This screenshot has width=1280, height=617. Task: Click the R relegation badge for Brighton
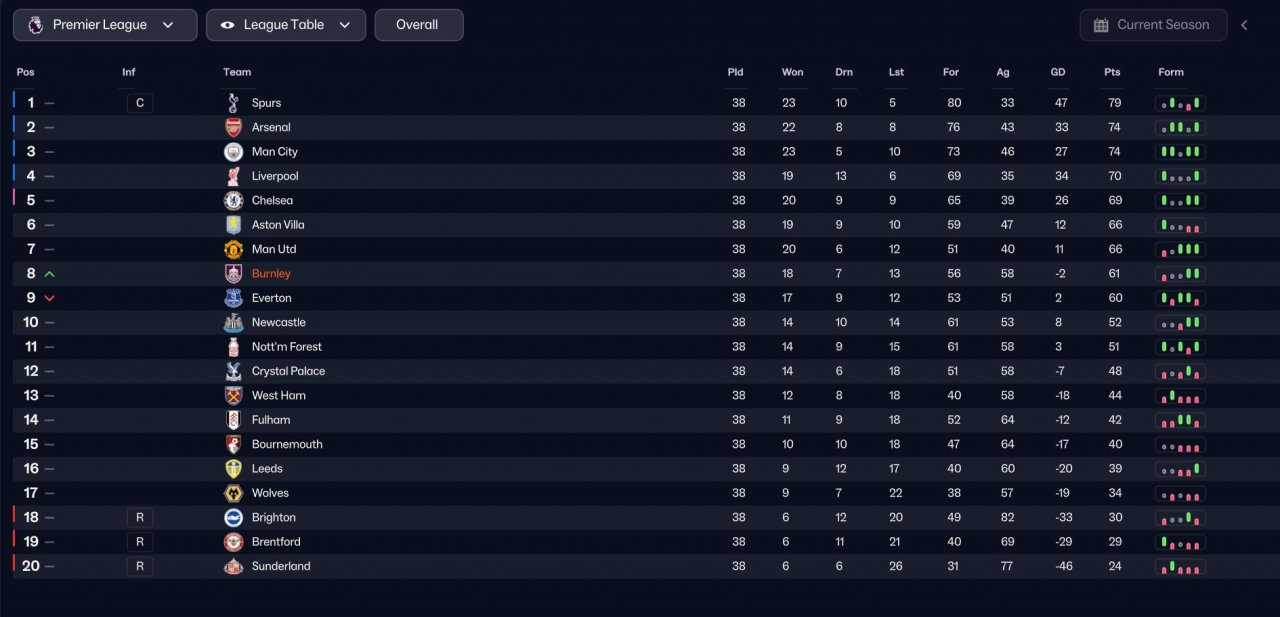(x=140, y=518)
